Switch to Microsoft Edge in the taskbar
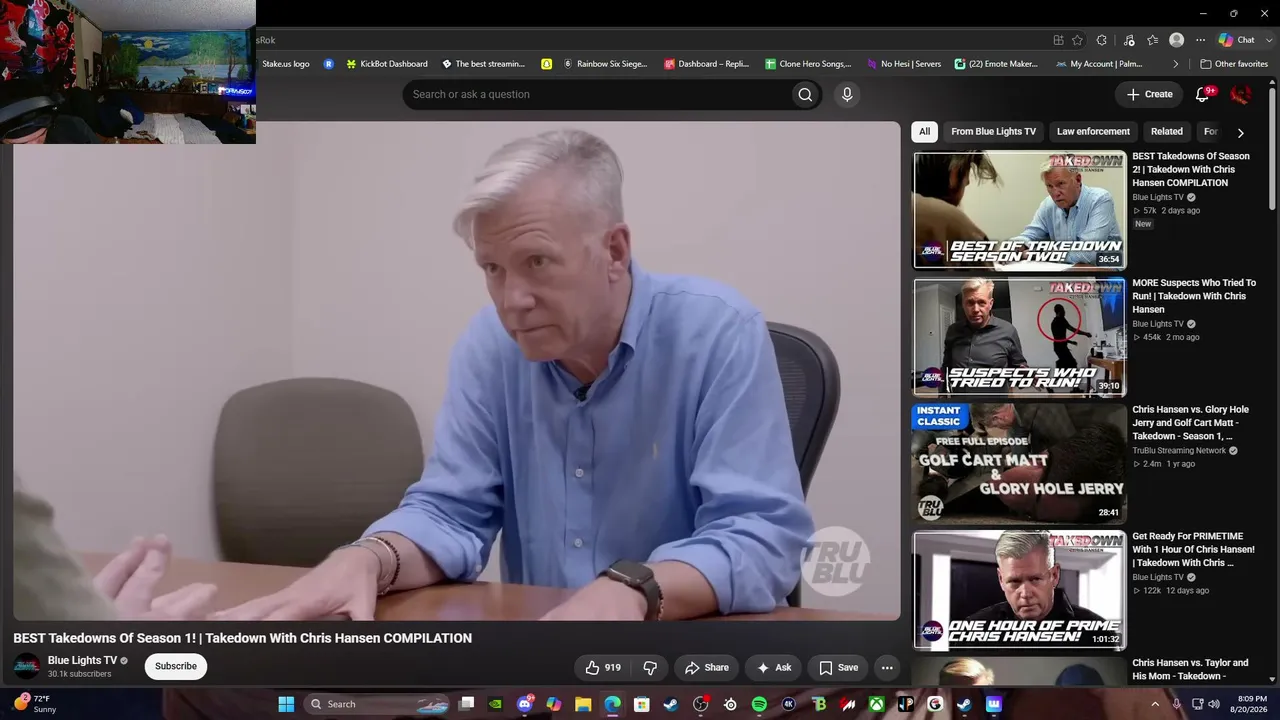 [x=612, y=704]
